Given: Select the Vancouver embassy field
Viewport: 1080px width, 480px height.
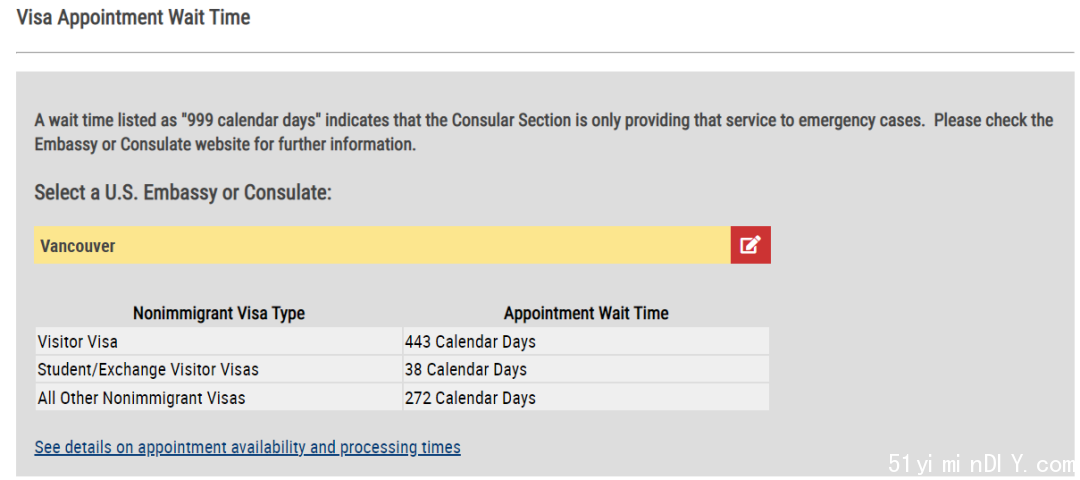Looking at the screenshot, I should click(x=382, y=245).
